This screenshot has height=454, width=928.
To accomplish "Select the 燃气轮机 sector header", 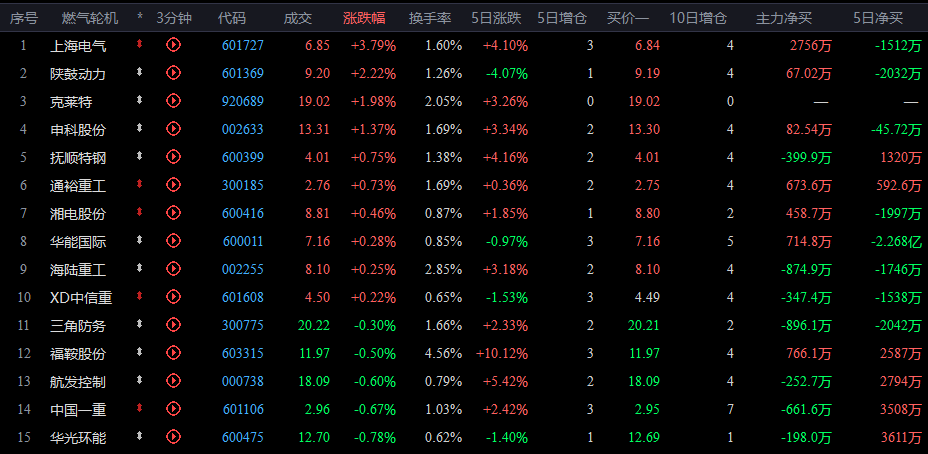I will (90, 18).
